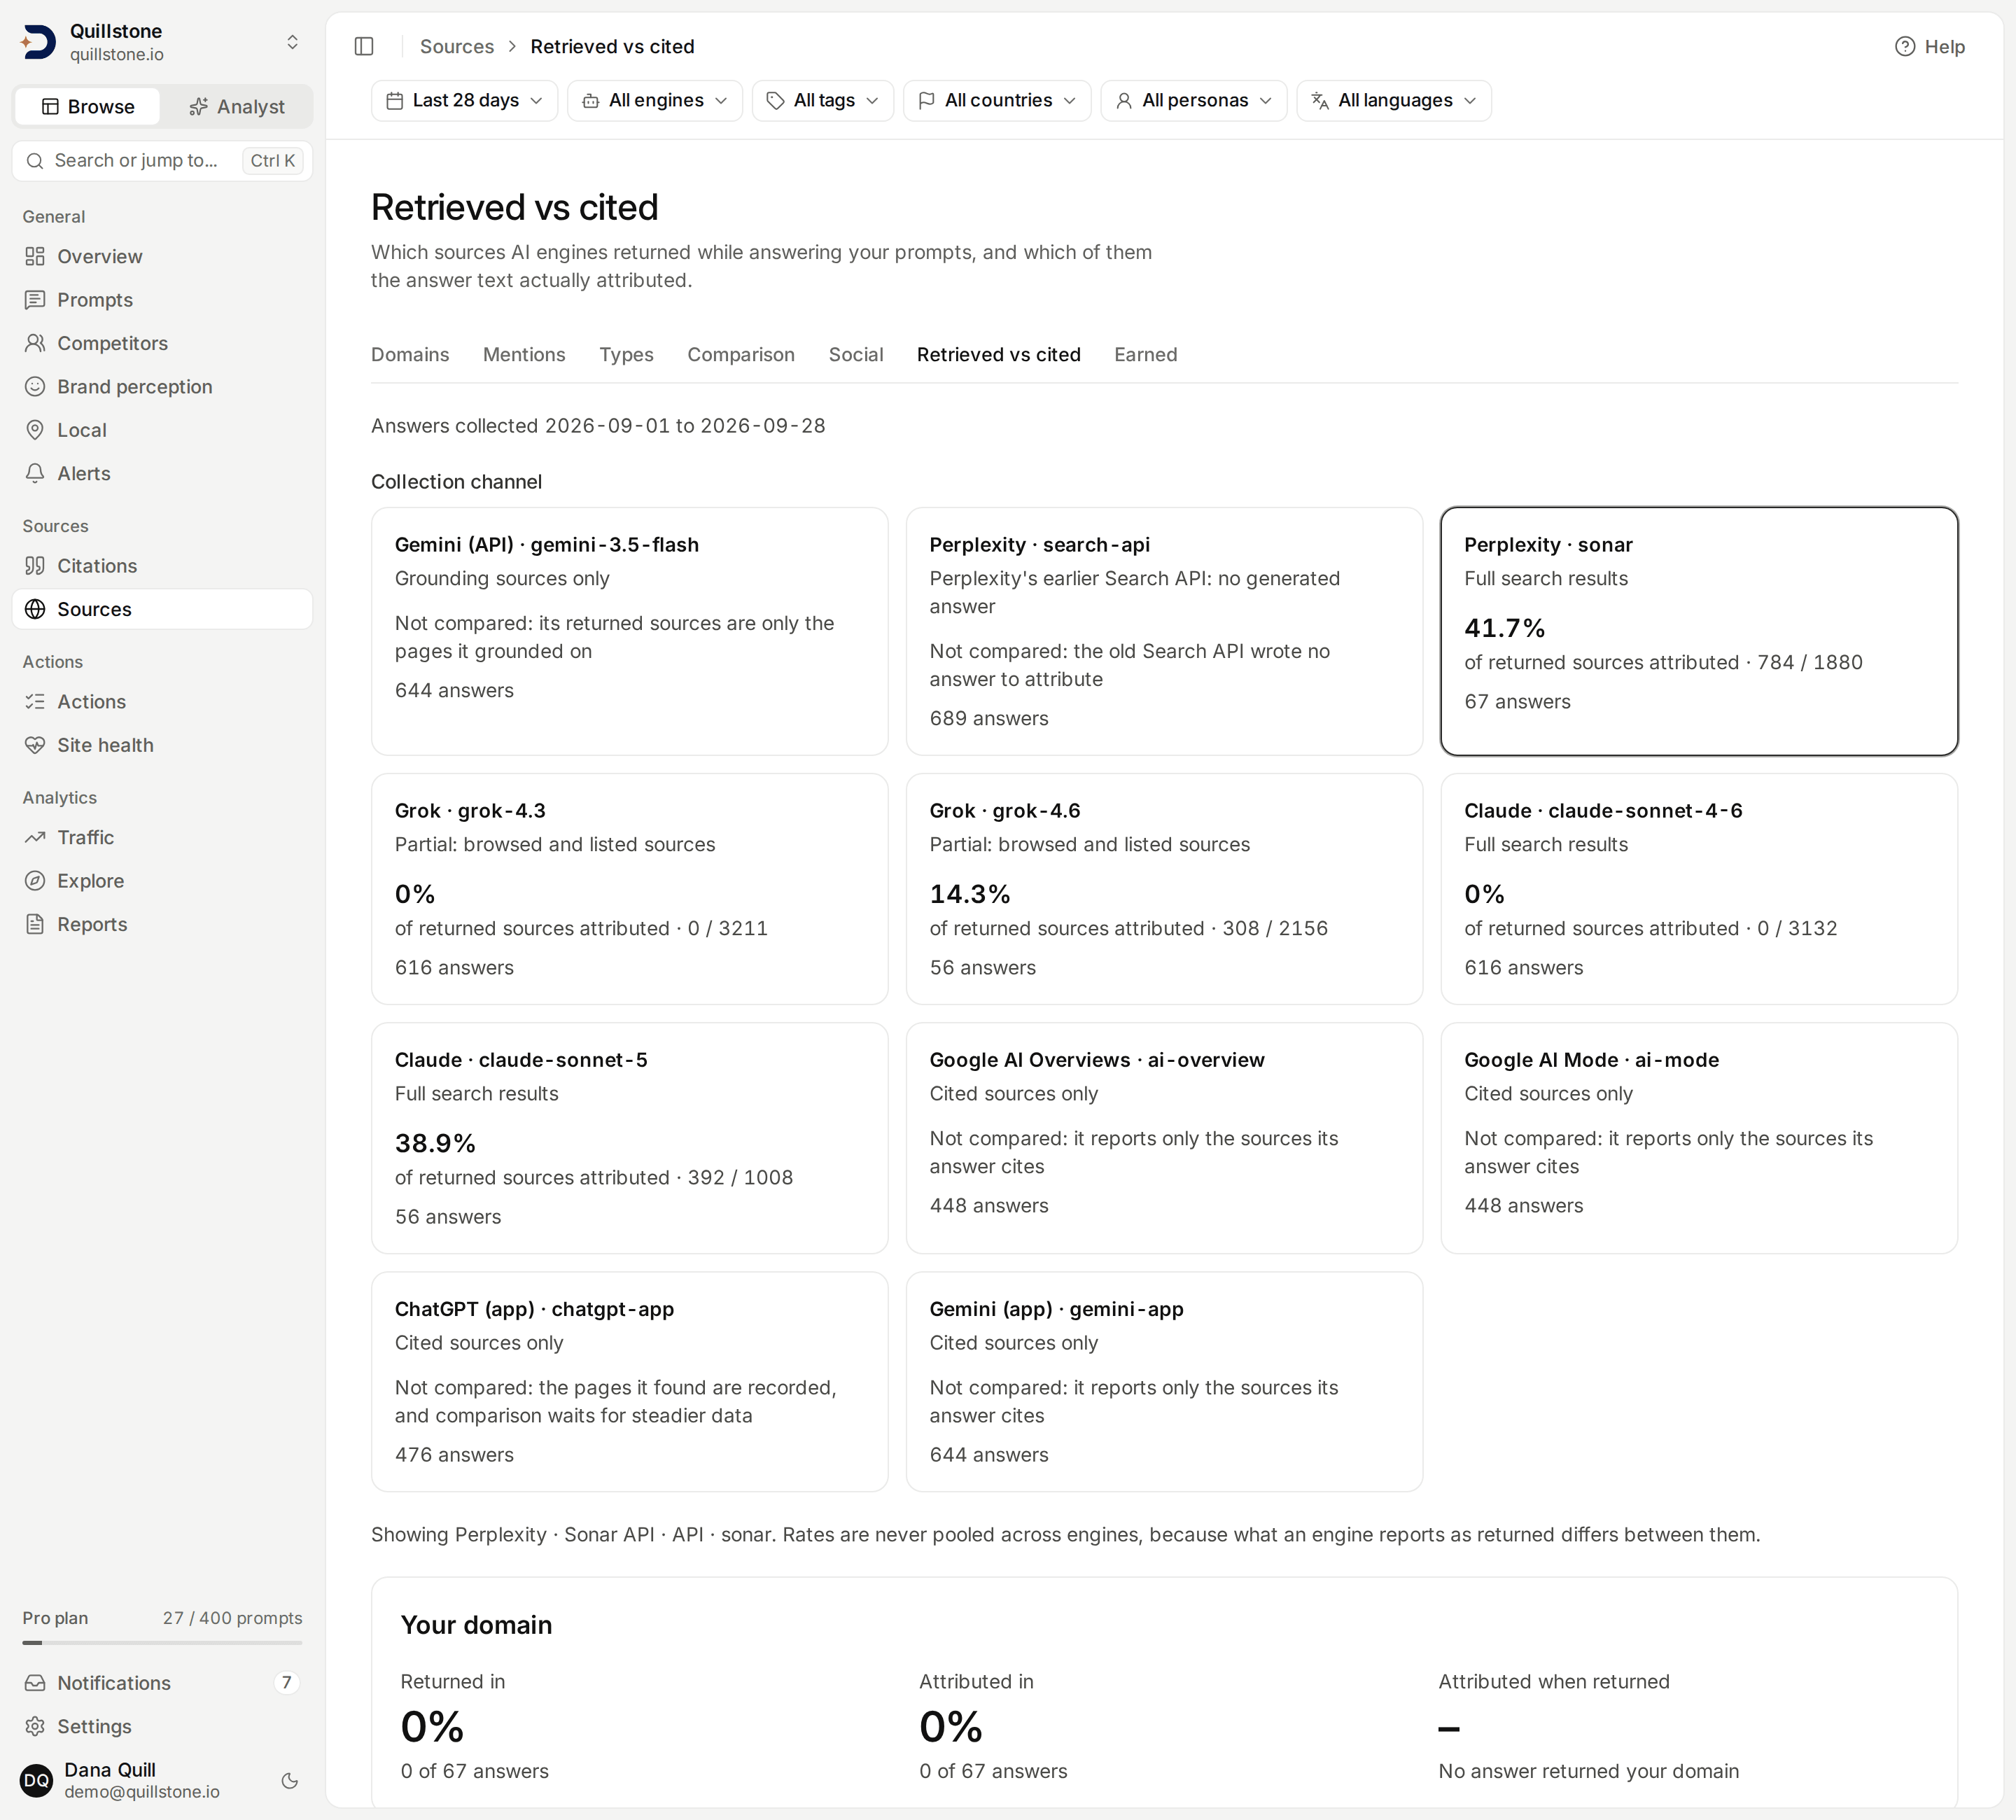Switch to the Social tab
The image size is (2016, 1820).
coord(856,354)
